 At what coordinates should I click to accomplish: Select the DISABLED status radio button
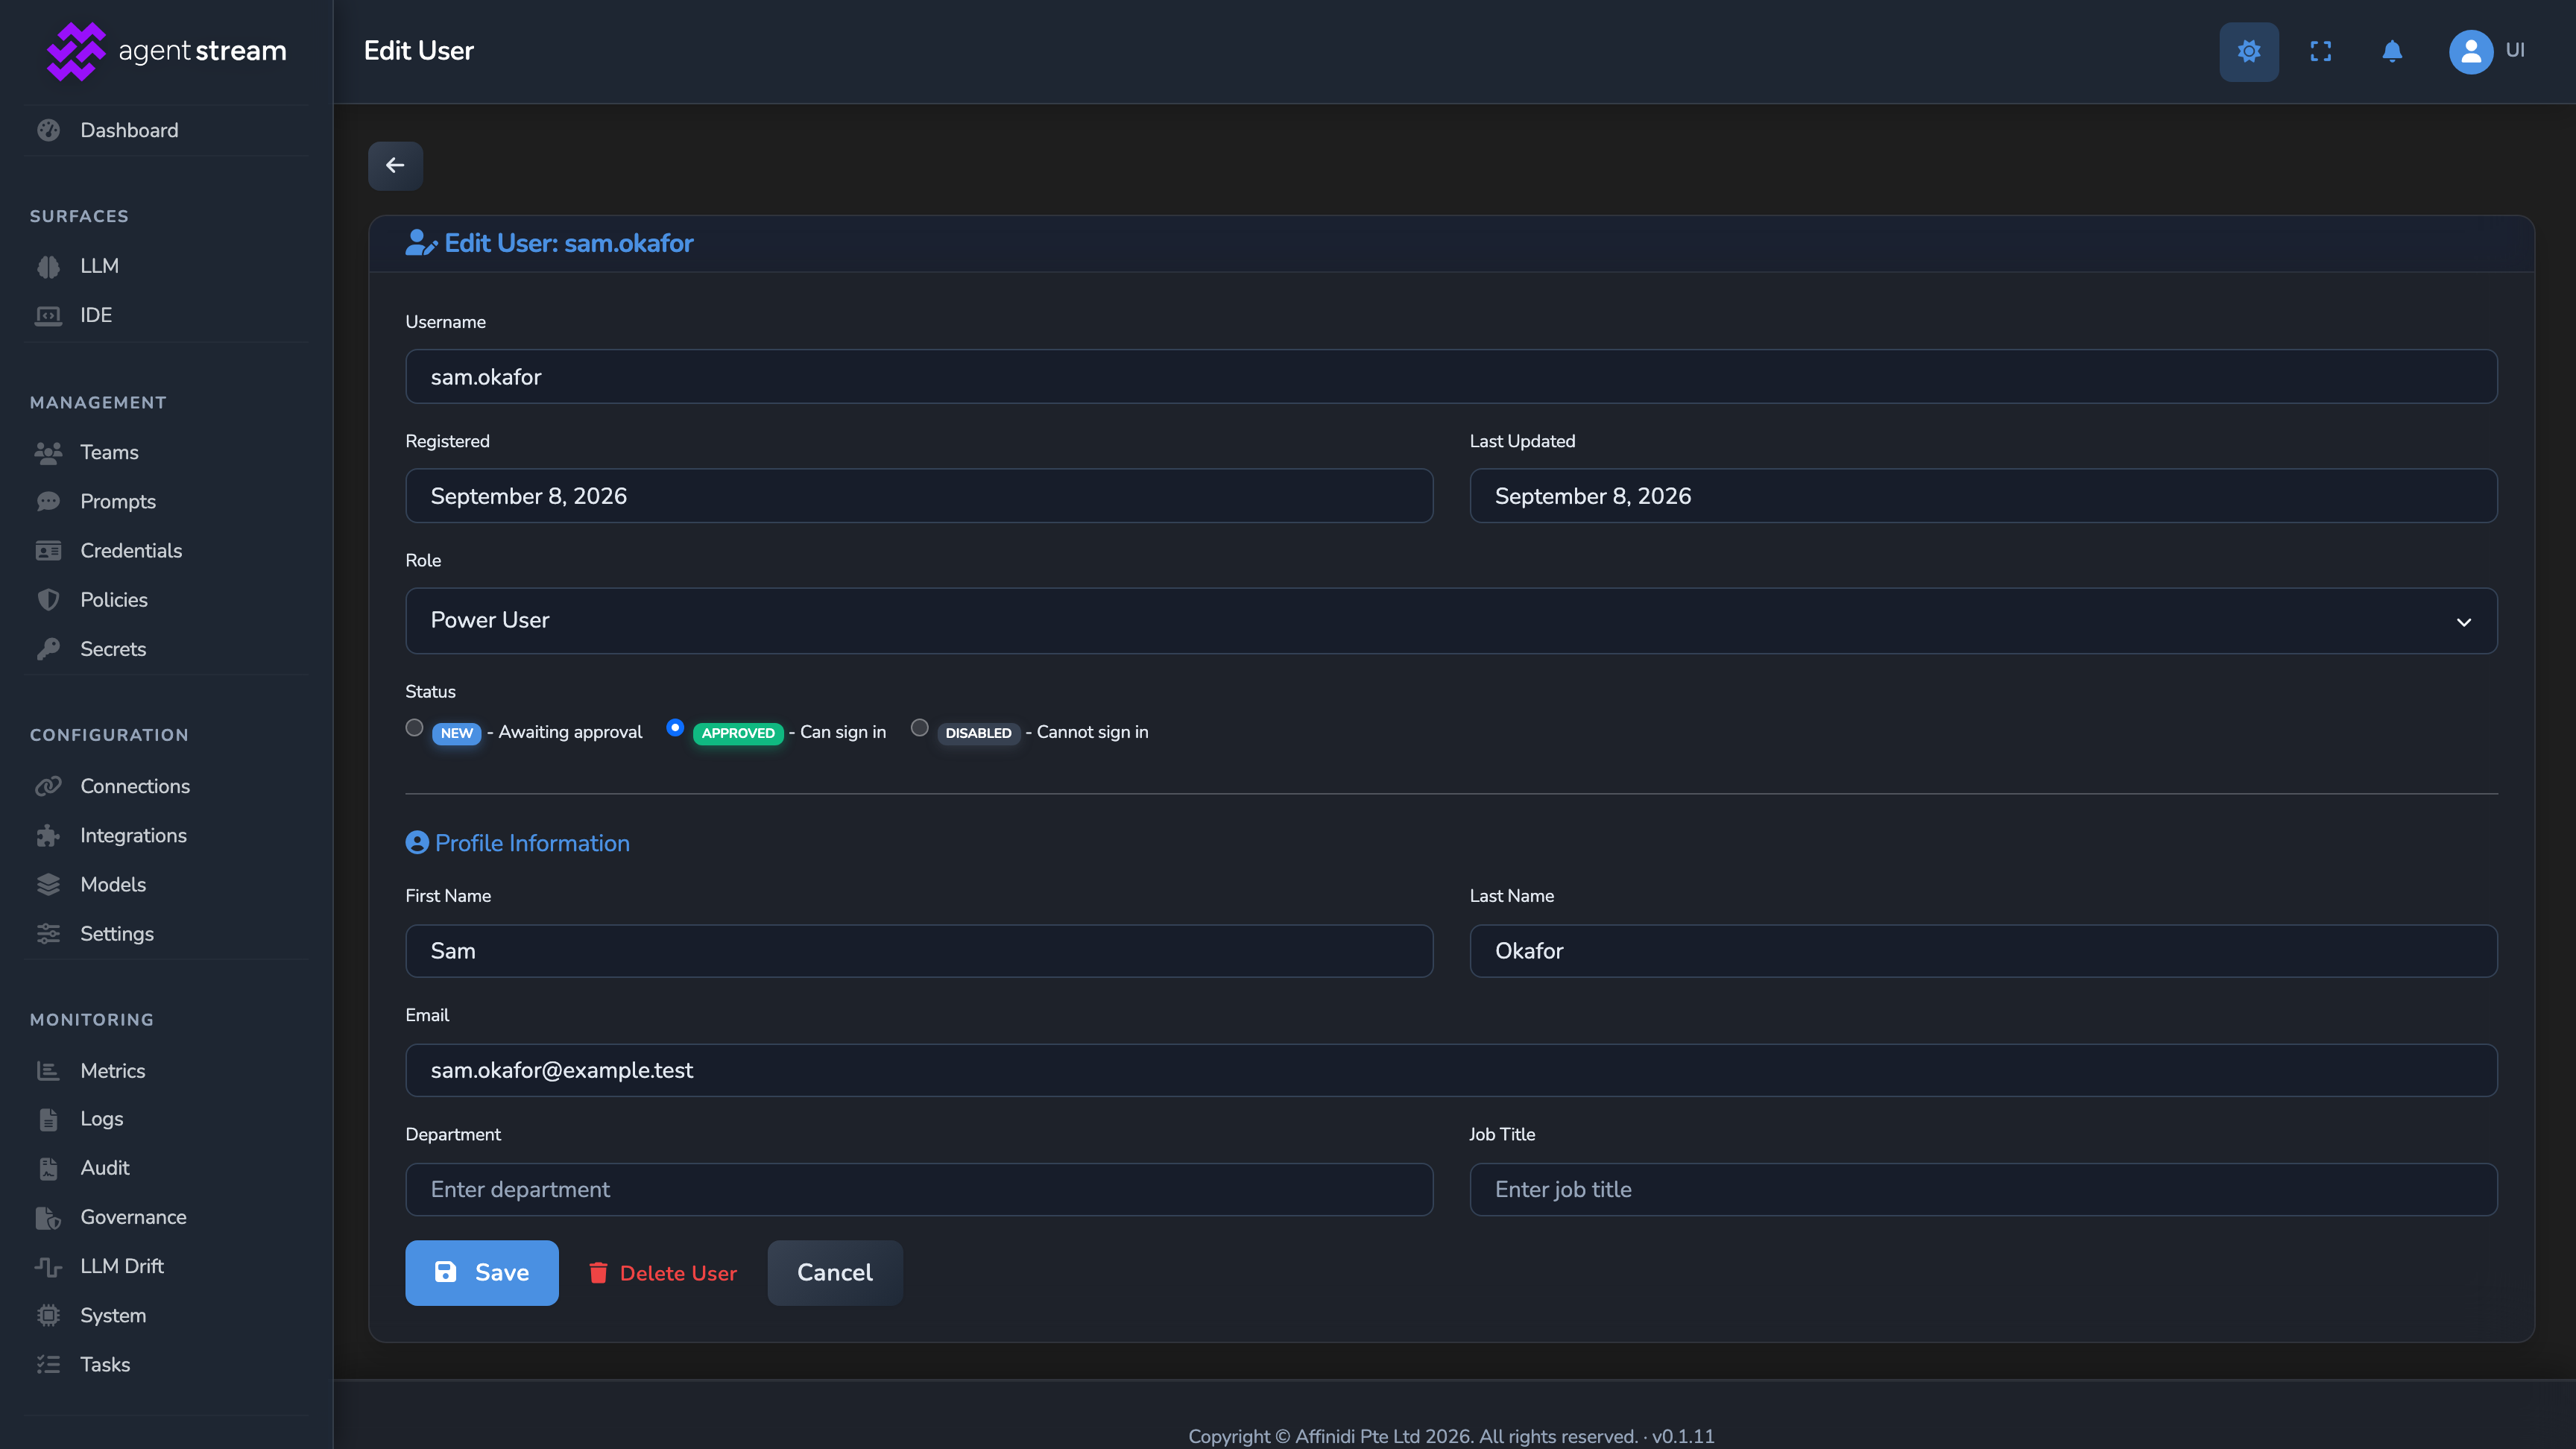[919, 727]
